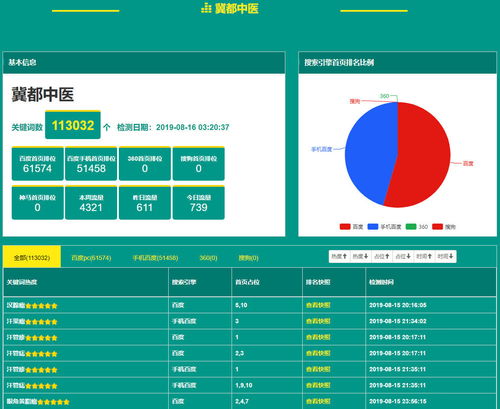
Task: Click the 搜狗首页排位 0 tile
Action: click(x=199, y=164)
